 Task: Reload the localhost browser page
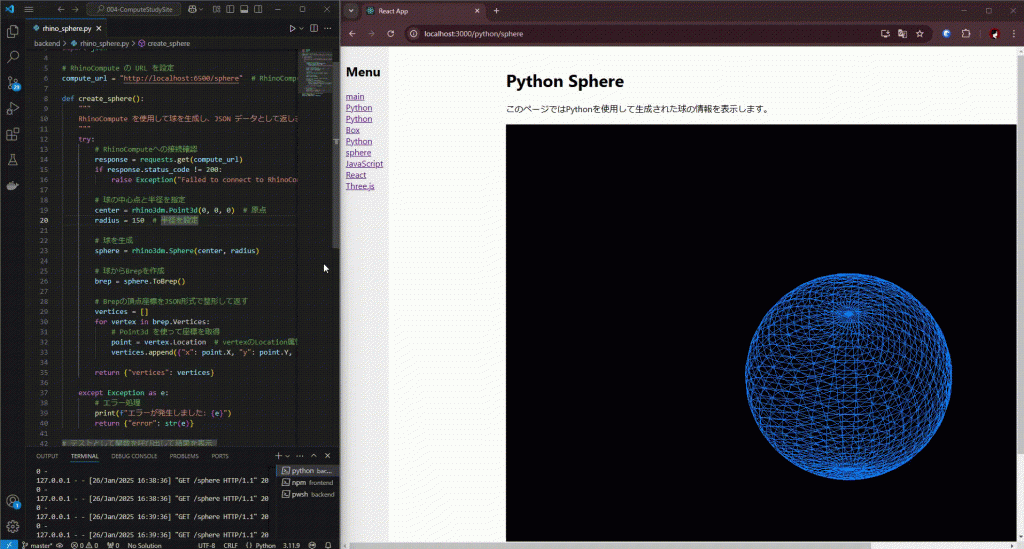[390, 33]
